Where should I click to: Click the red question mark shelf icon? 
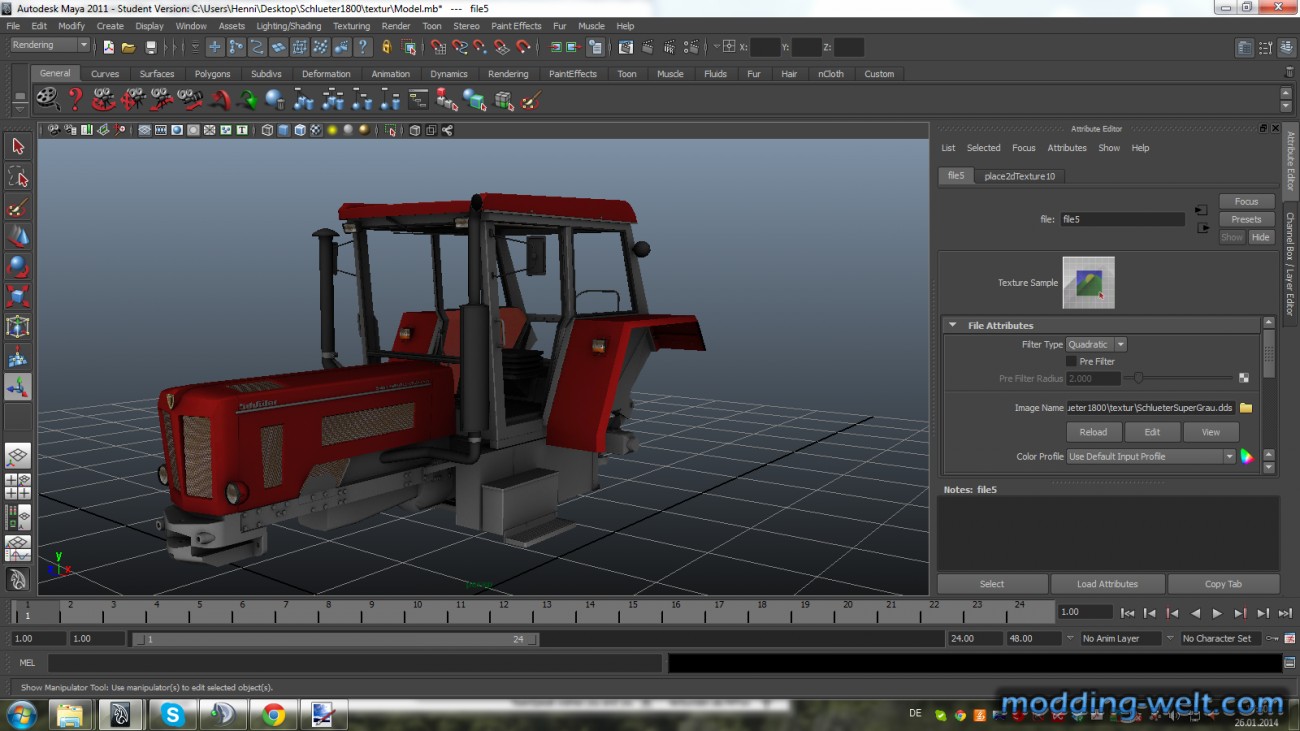click(75, 99)
